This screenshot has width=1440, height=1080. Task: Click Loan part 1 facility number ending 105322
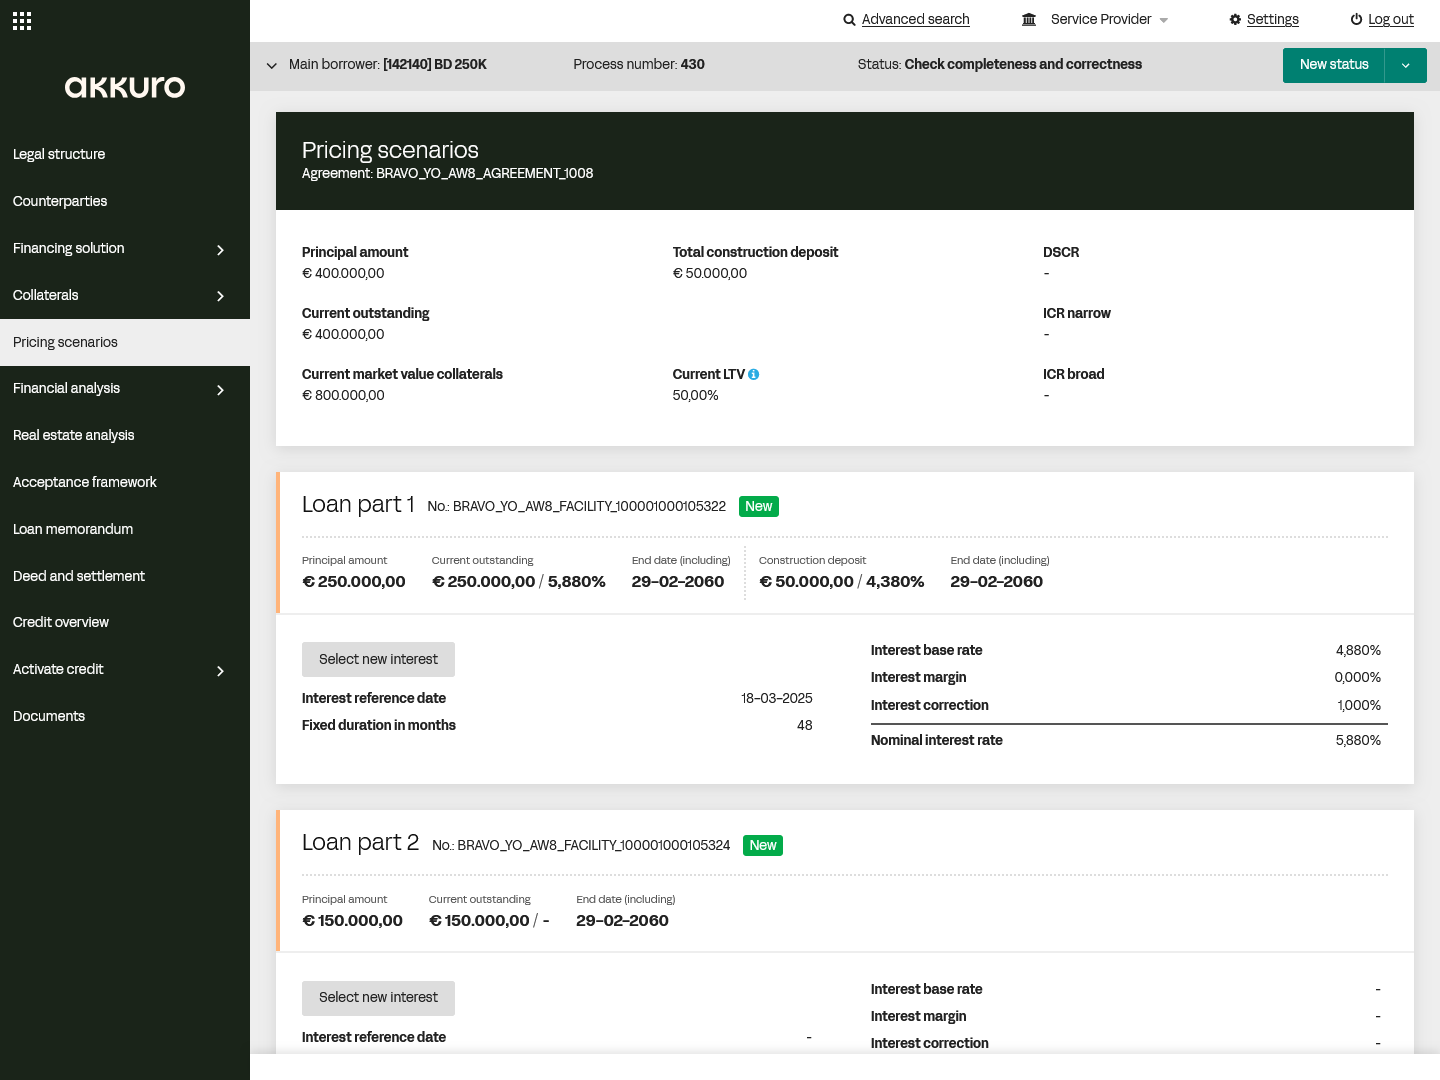point(590,506)
